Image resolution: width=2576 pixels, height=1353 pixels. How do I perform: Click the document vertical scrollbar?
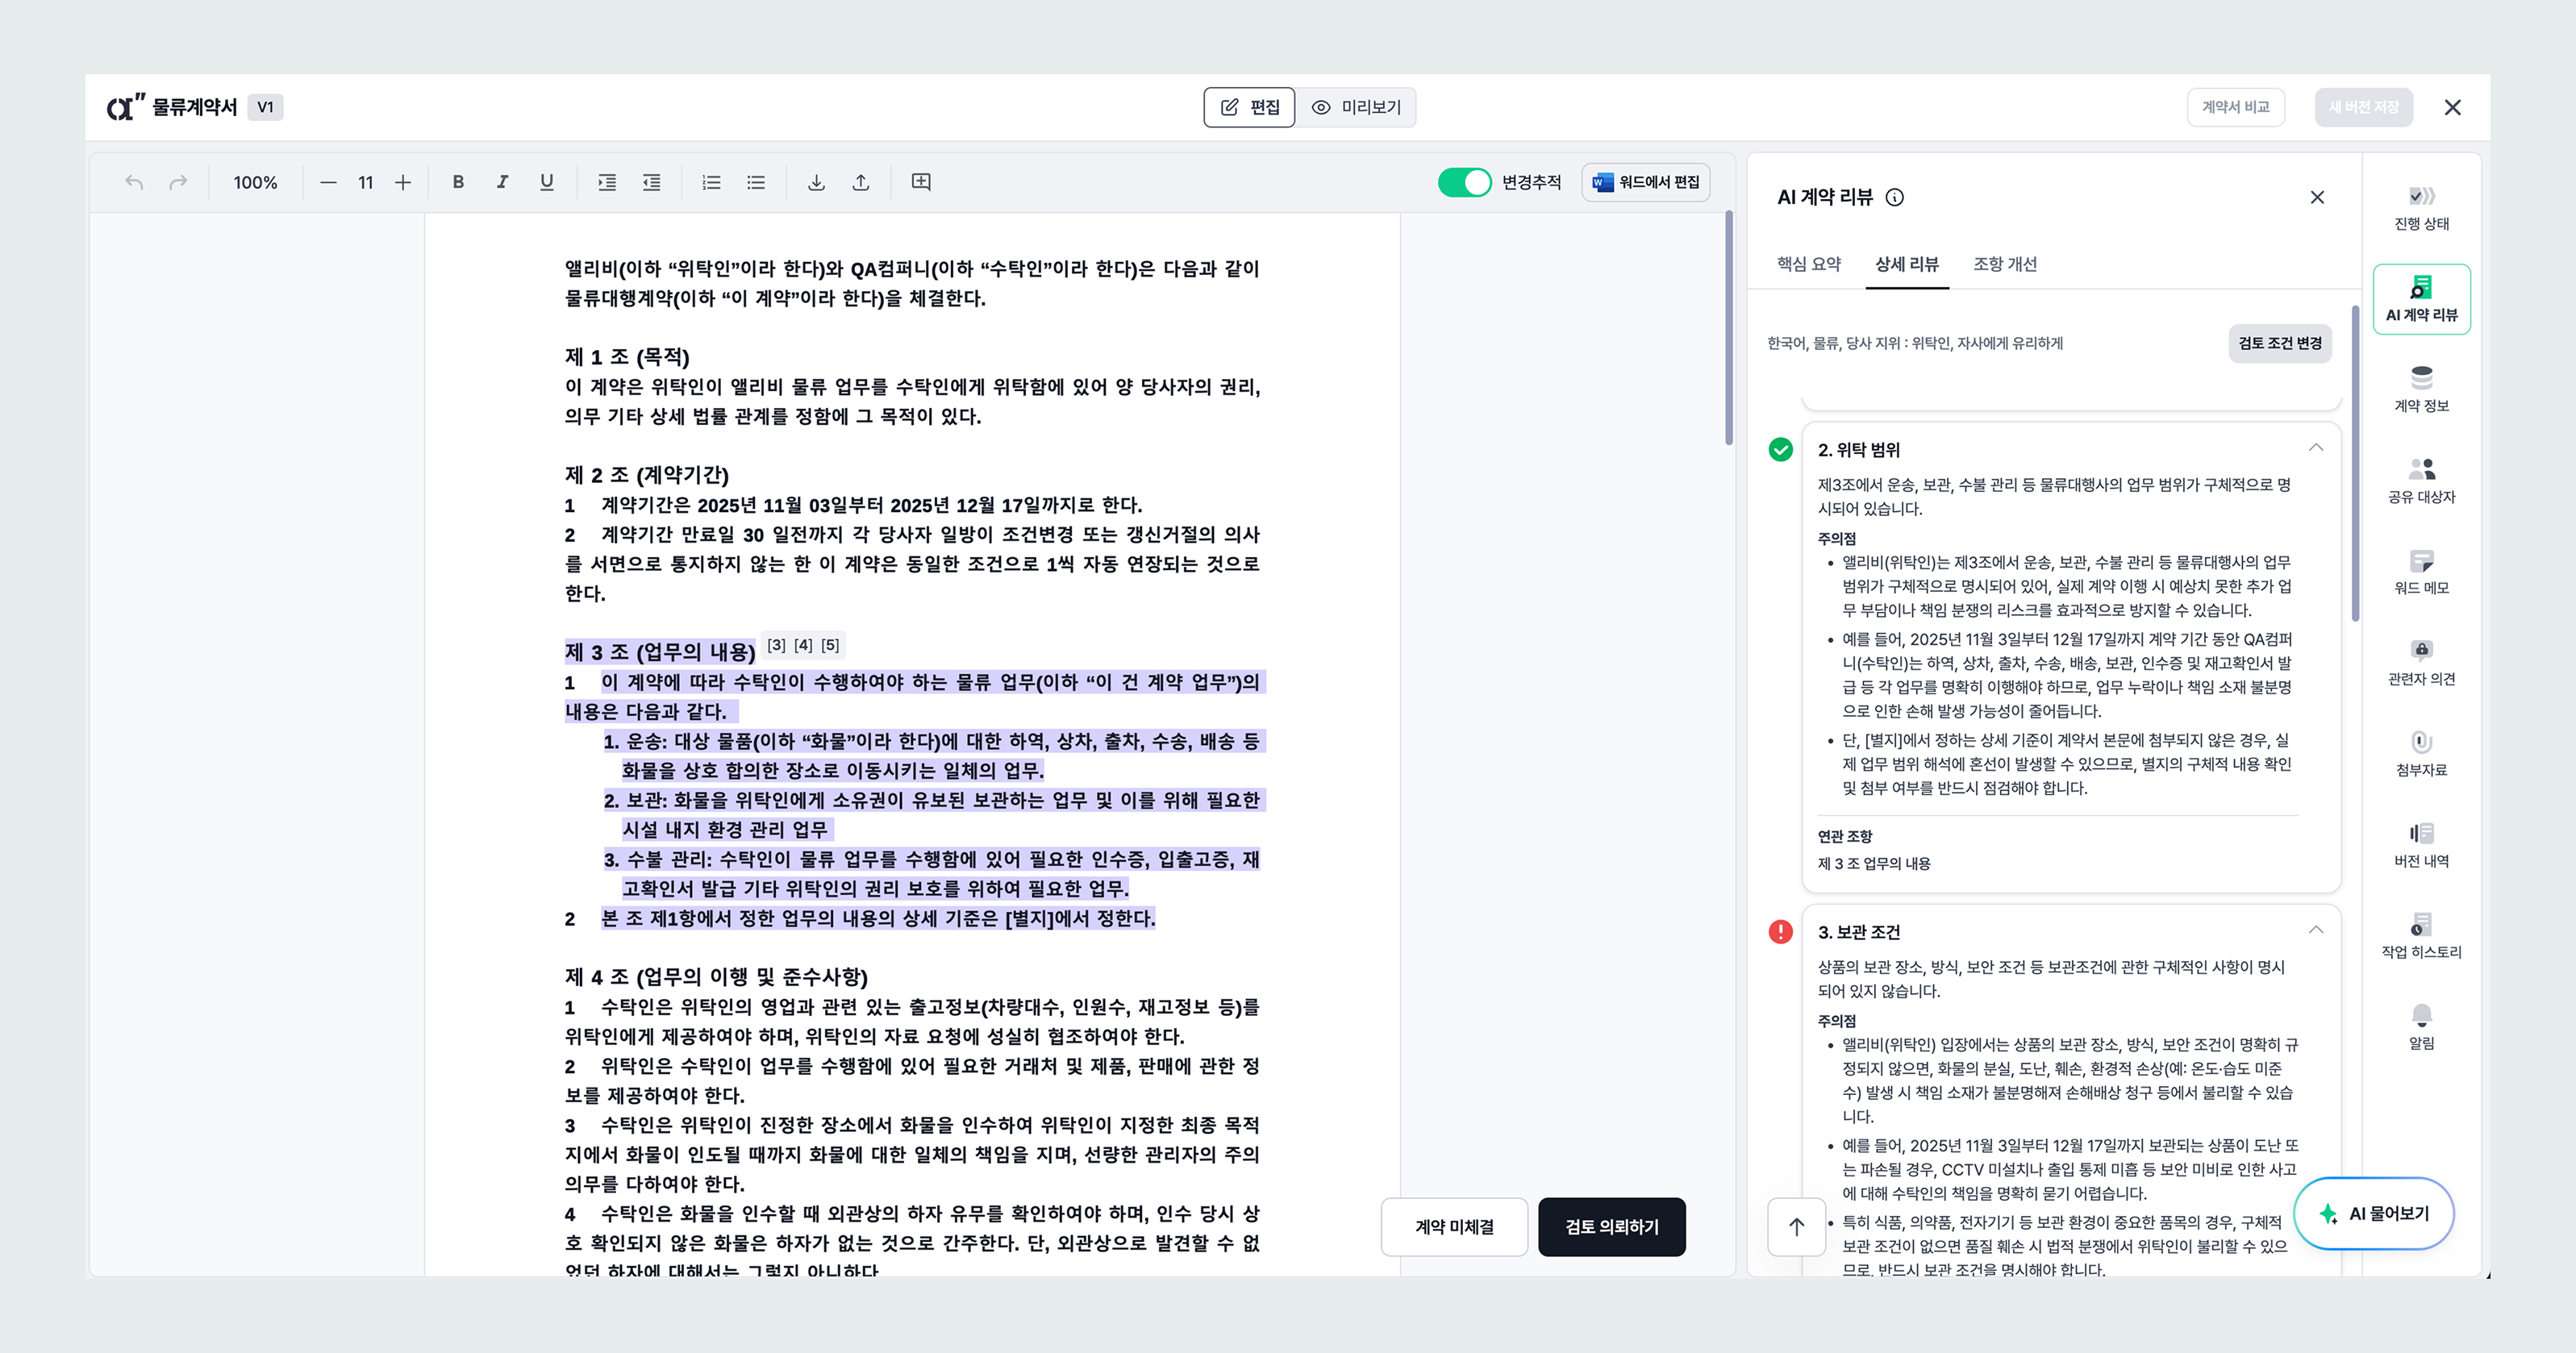(x=1728, y=330)
